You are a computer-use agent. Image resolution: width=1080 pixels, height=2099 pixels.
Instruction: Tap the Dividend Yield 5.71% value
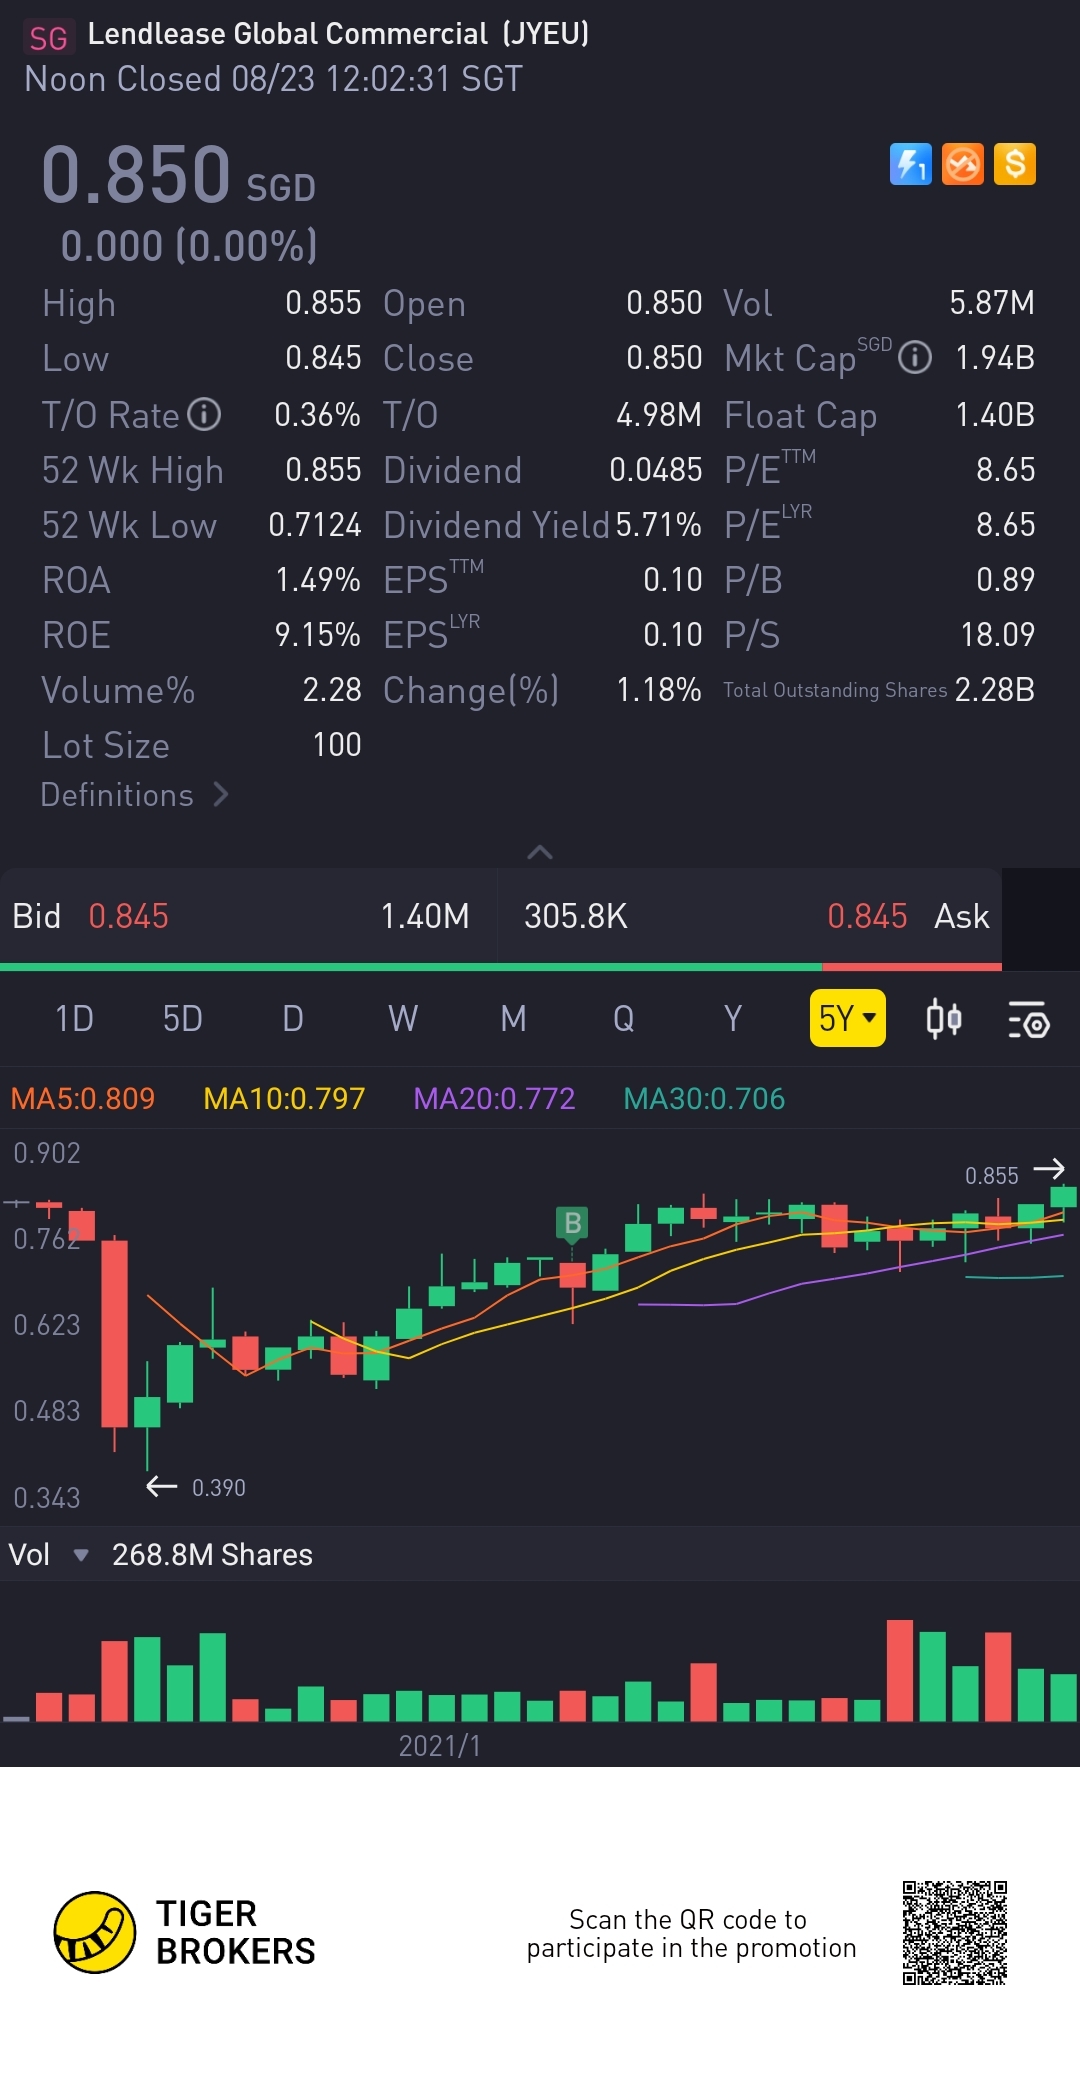coord(658,525)
